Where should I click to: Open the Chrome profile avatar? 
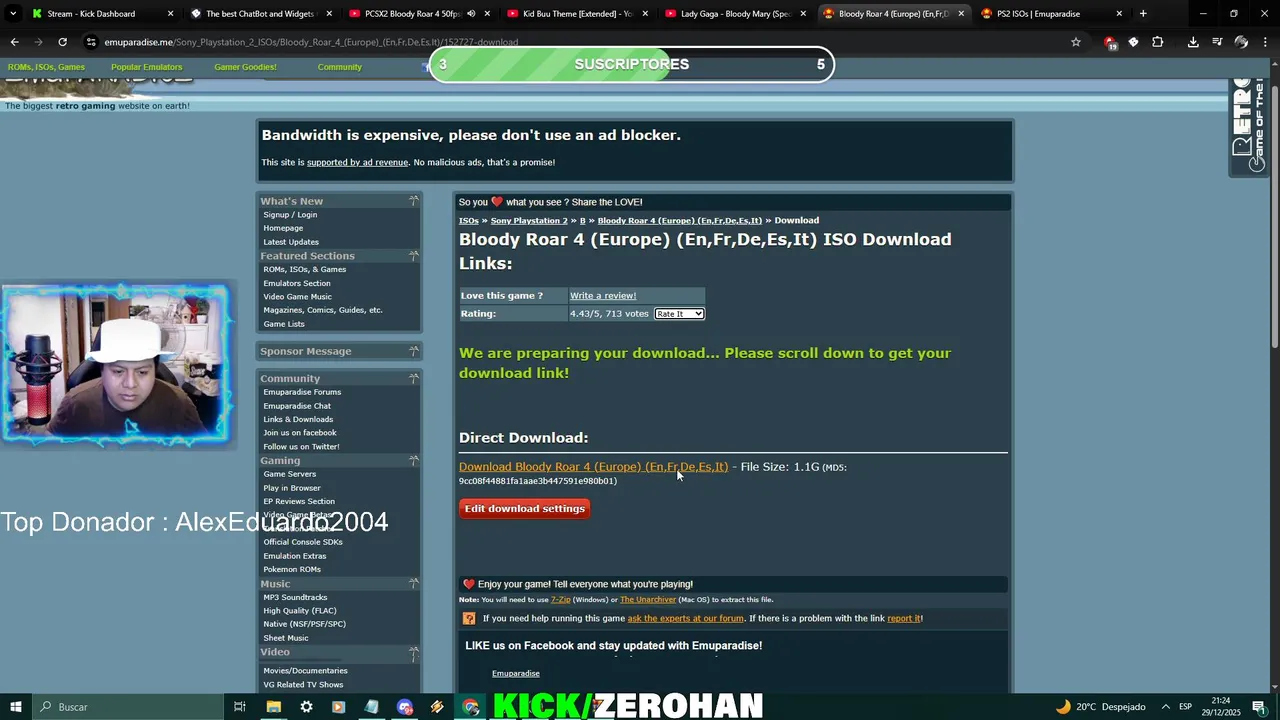(1241, 42)
